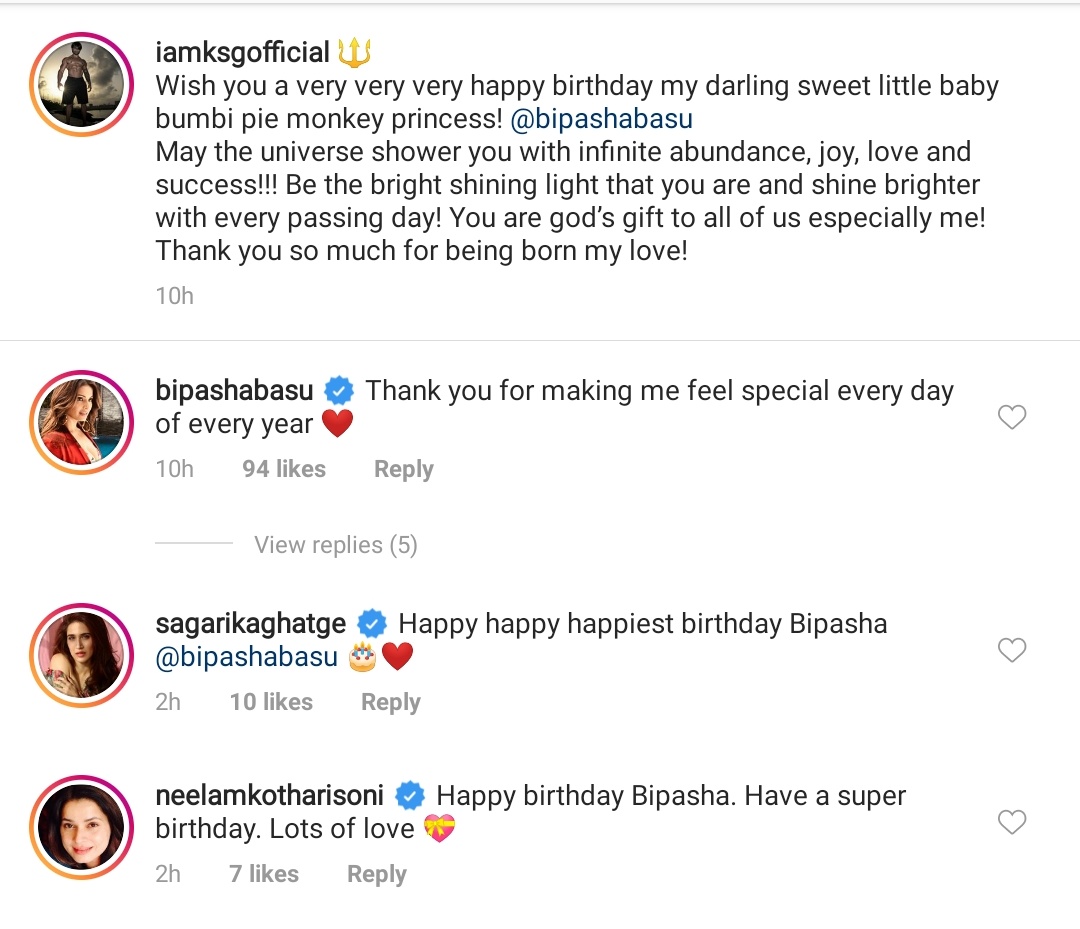Open the iamksgofficial username link
The width and height of the screenshot is (1080, 929).
[242, 51]
